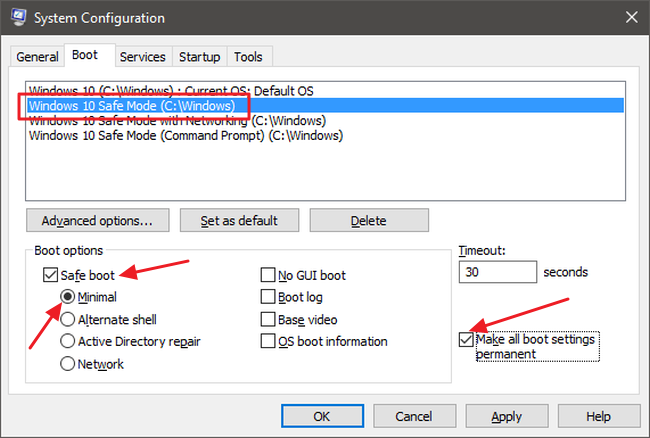Enable the No GUI boot checkbox
Viewport: 650px width, 438px height.
click(x=268, y=275)
